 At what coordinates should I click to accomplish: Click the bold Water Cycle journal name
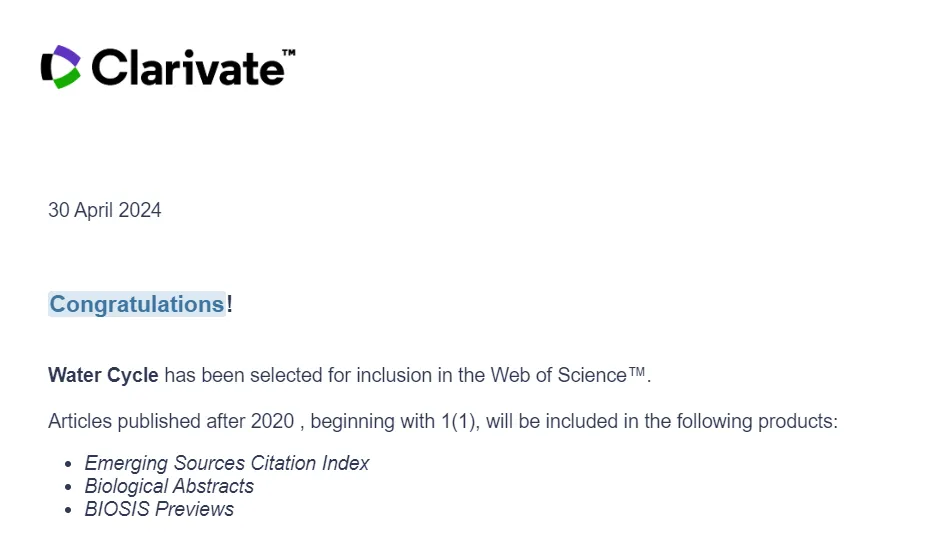(x=103, y=376)
